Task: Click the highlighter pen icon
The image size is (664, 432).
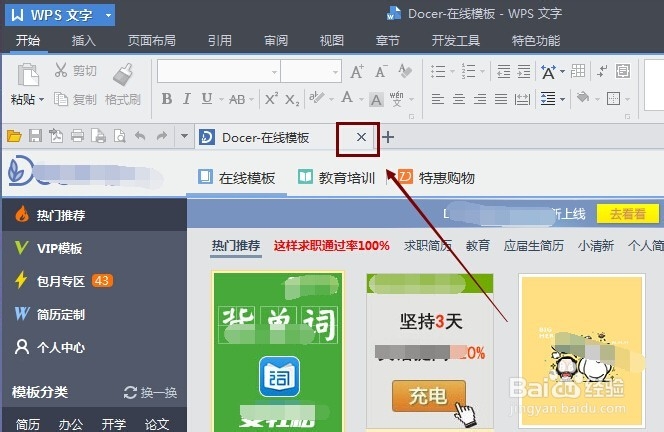Action: (x=317, y=98)
